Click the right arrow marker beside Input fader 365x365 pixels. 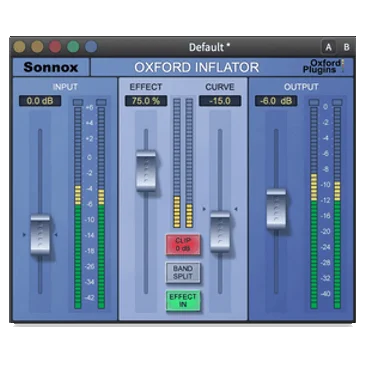pos(56,235)
